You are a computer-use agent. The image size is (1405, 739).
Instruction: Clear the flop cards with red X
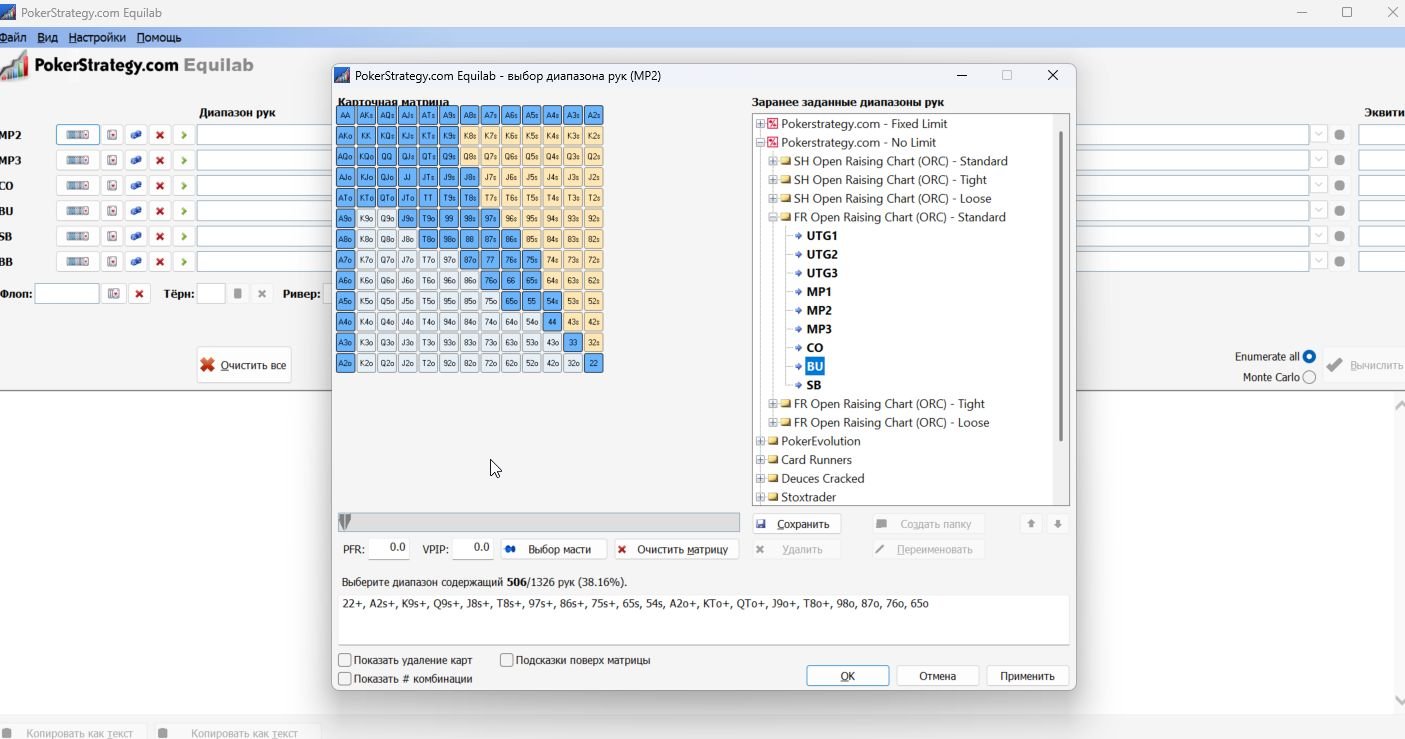(x=140, y=294)
